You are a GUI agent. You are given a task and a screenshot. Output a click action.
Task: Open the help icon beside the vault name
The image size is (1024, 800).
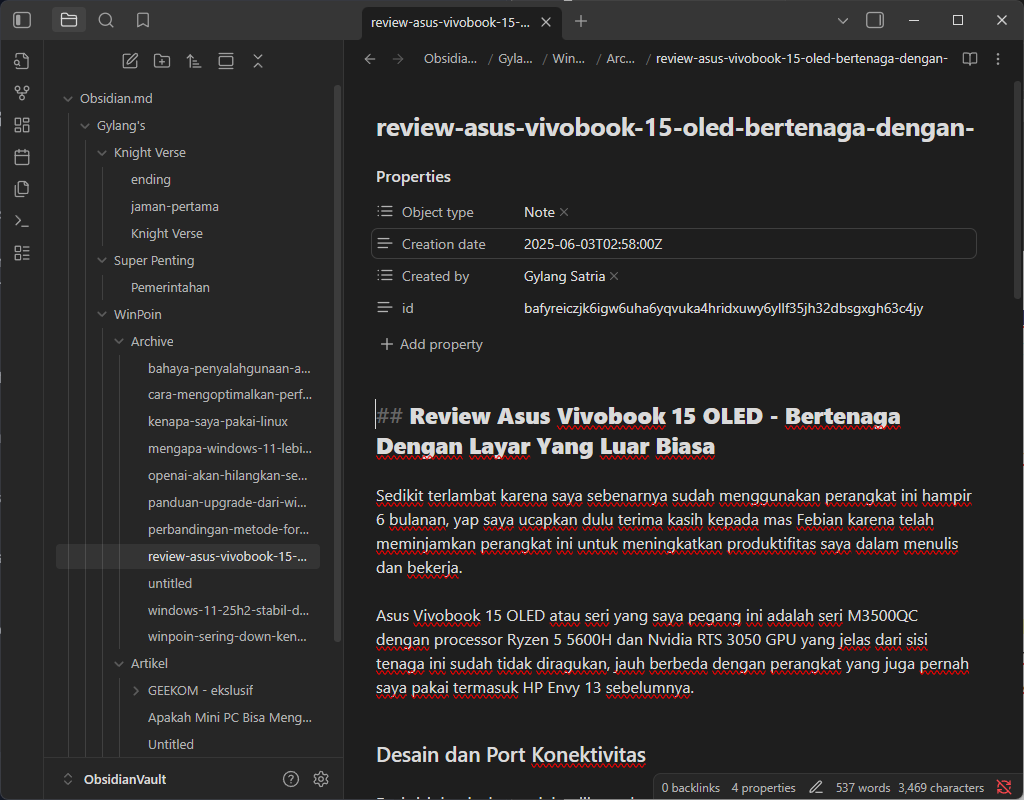tap(291, 779)
